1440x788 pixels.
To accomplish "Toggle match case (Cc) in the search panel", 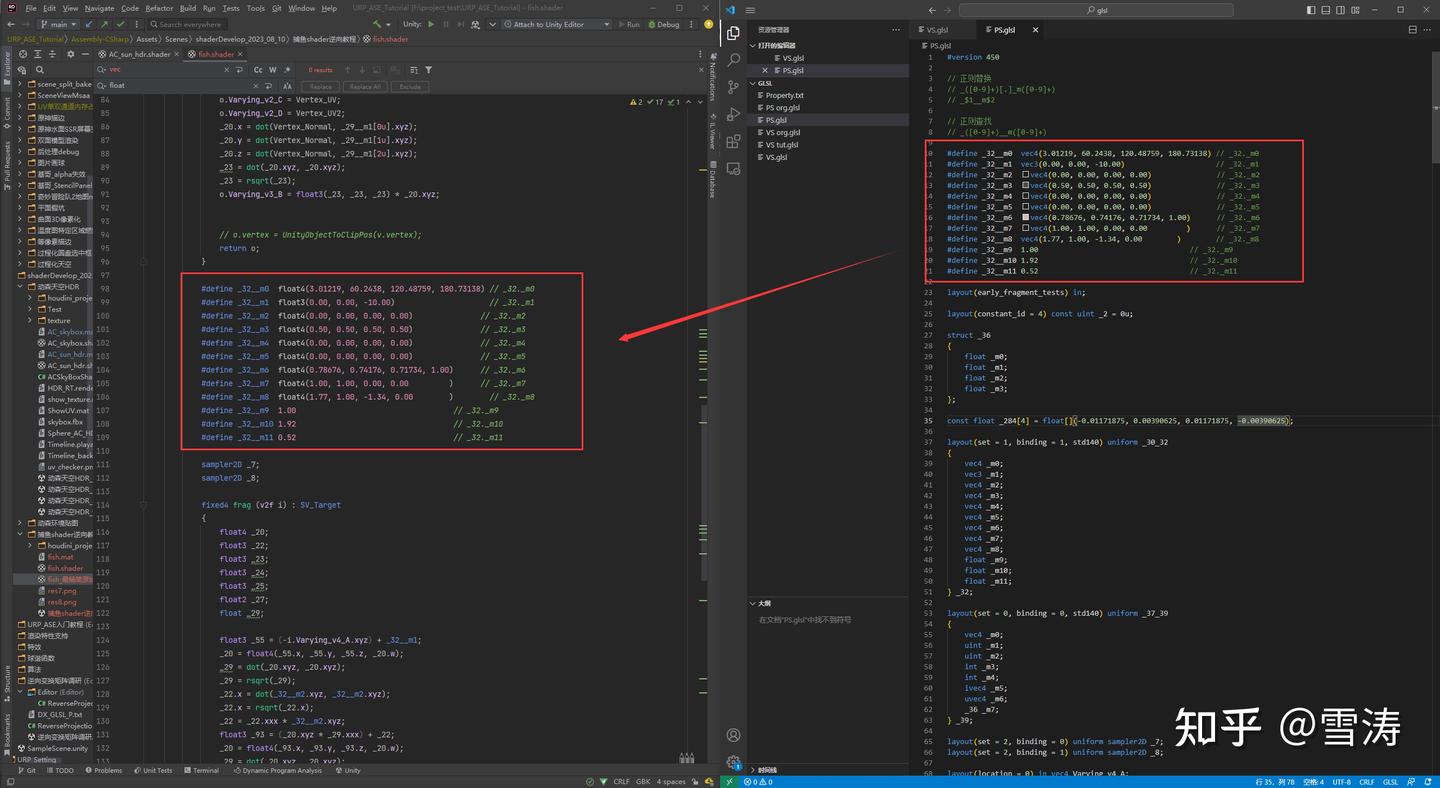I will coord(258,69).
